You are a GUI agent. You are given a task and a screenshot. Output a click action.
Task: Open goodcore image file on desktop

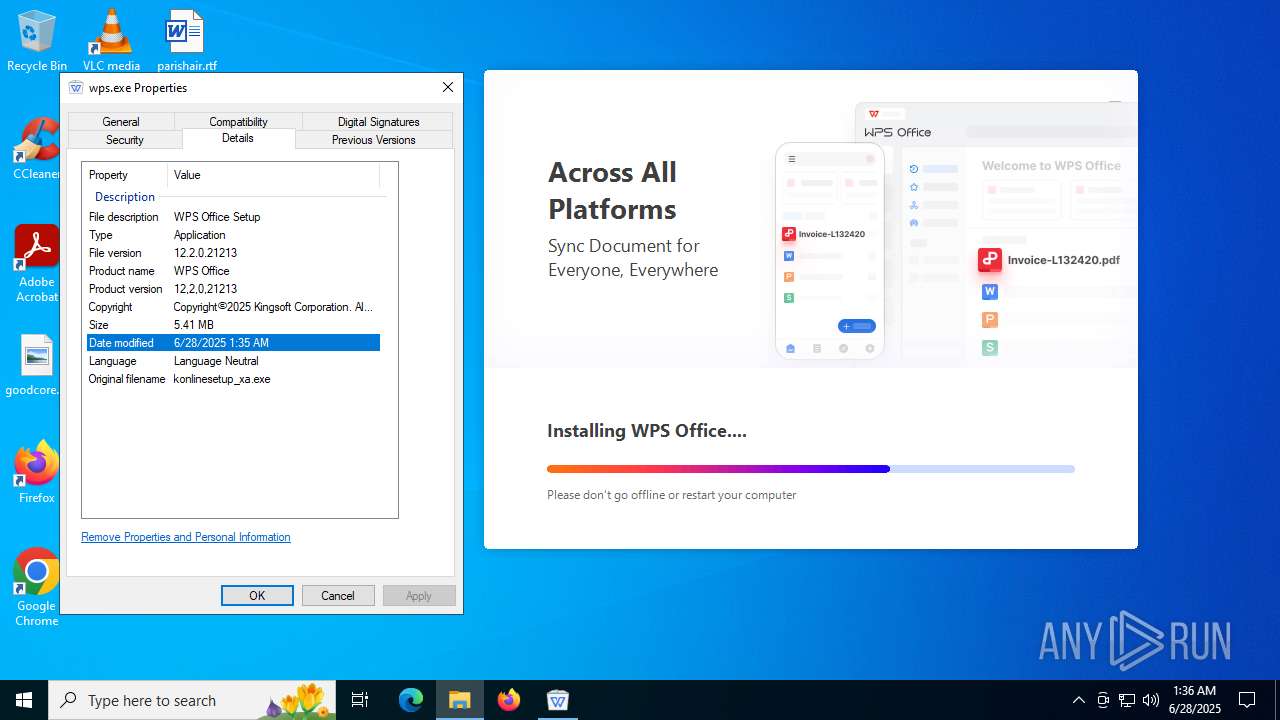[x=37, y=366]
